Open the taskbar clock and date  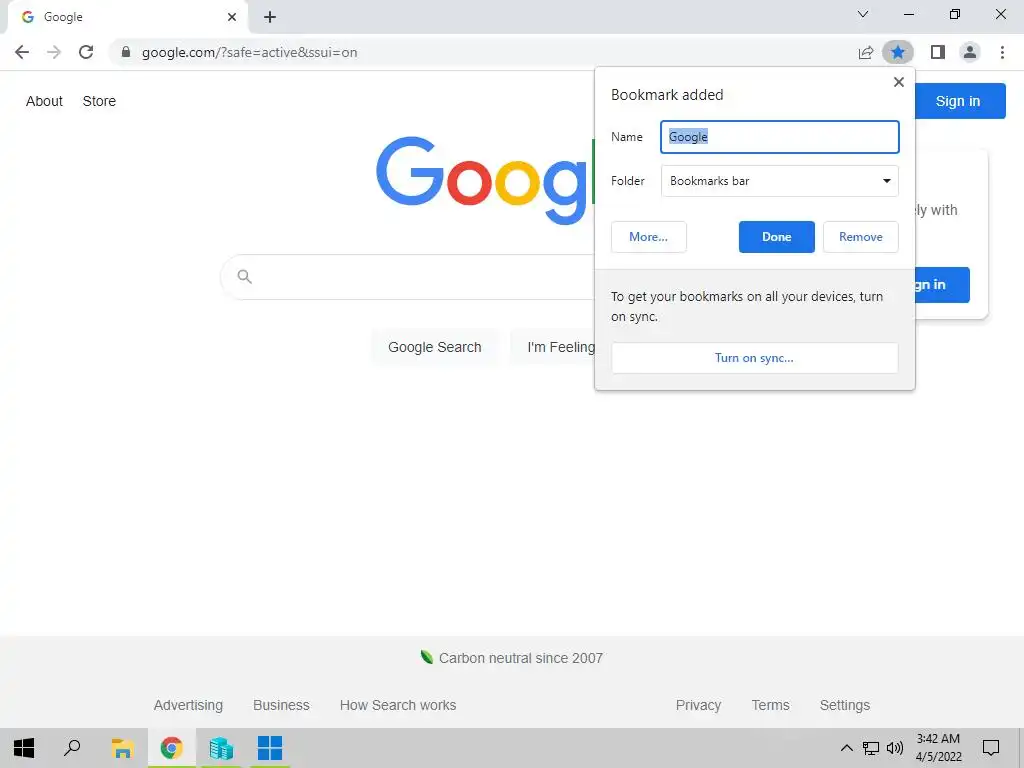938,748
